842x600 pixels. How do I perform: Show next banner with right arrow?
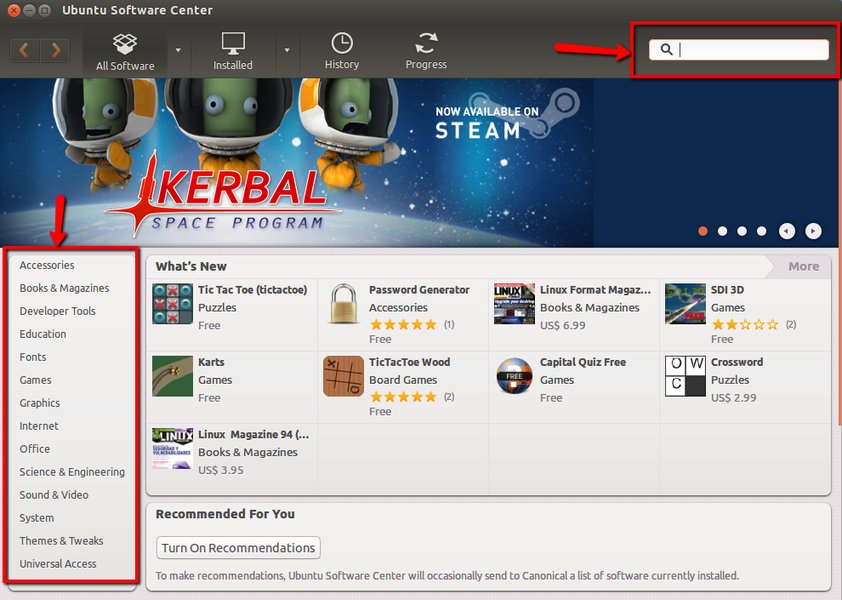[x=813, y=231]
